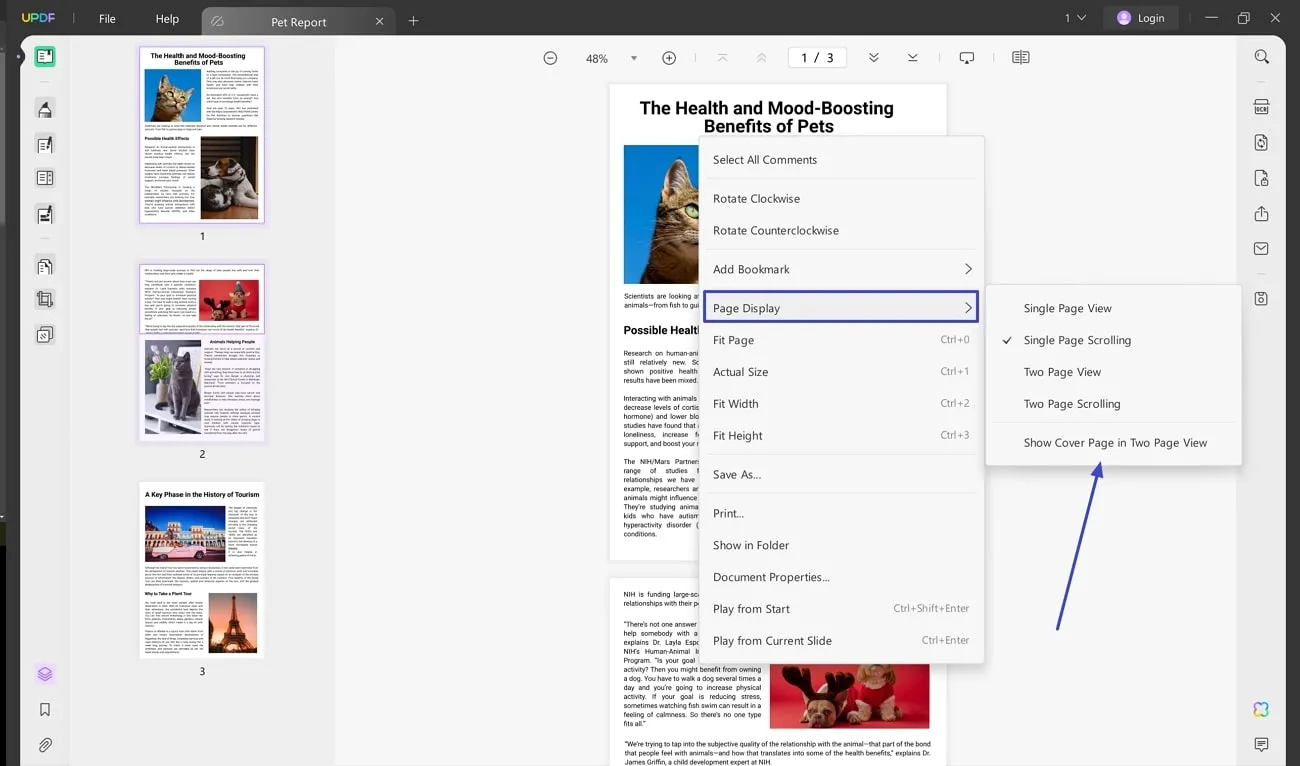
Task: Click the zoom out minus icon
Action: 550,58
